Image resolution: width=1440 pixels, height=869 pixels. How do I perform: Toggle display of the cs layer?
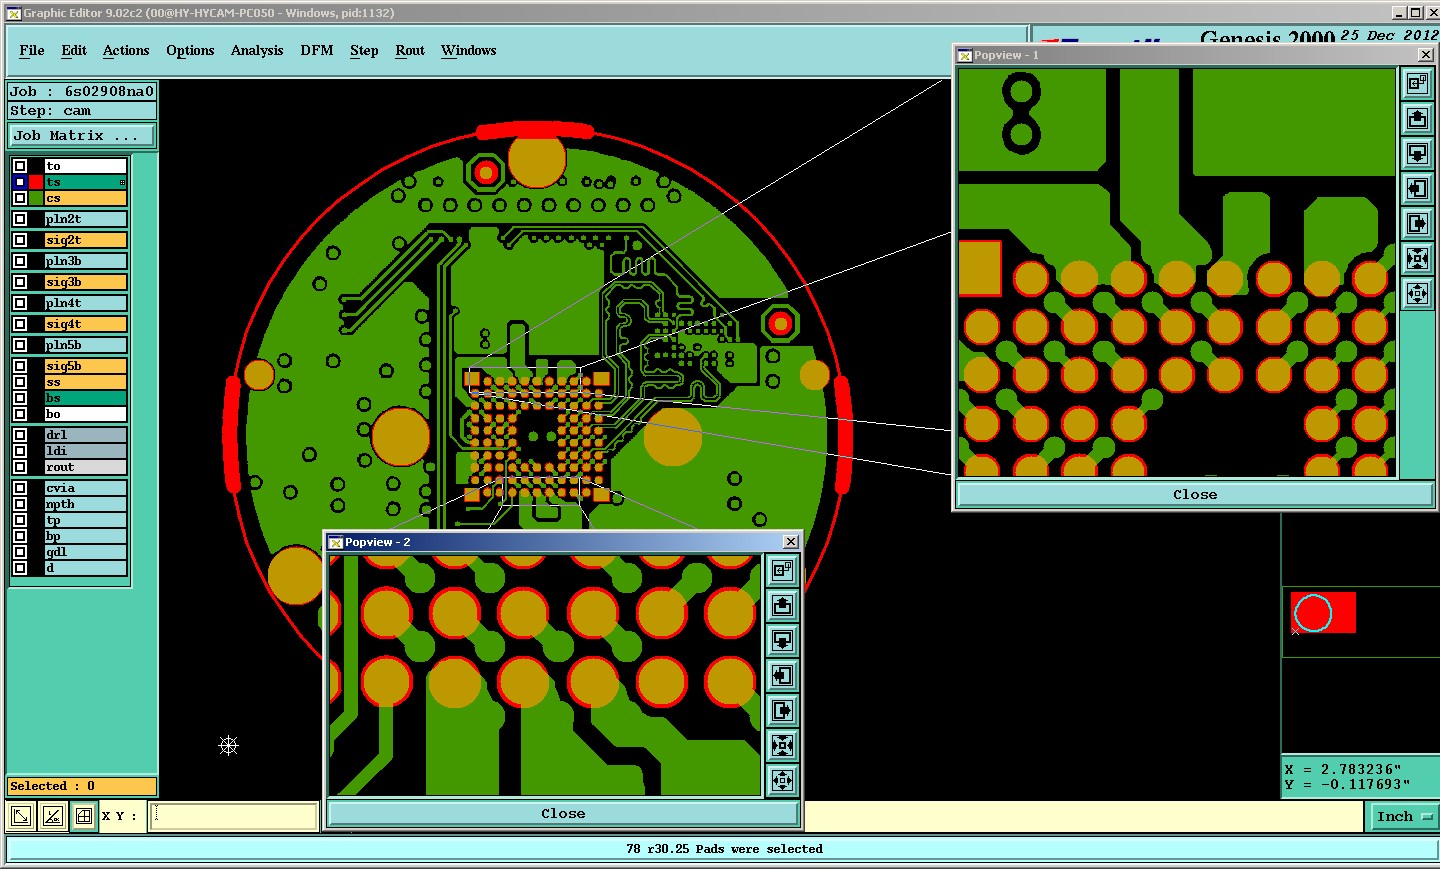(x=20, y=198)
